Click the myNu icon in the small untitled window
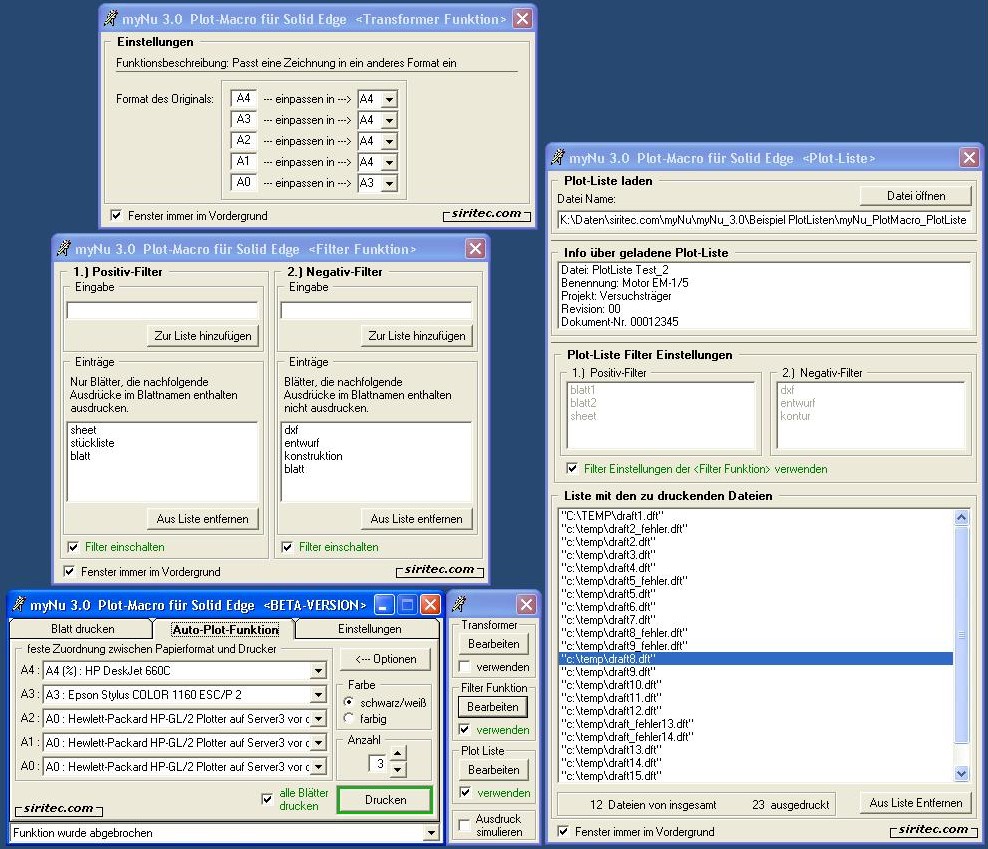This screenshot has width=988, height=849. click(x=459, y=604)
